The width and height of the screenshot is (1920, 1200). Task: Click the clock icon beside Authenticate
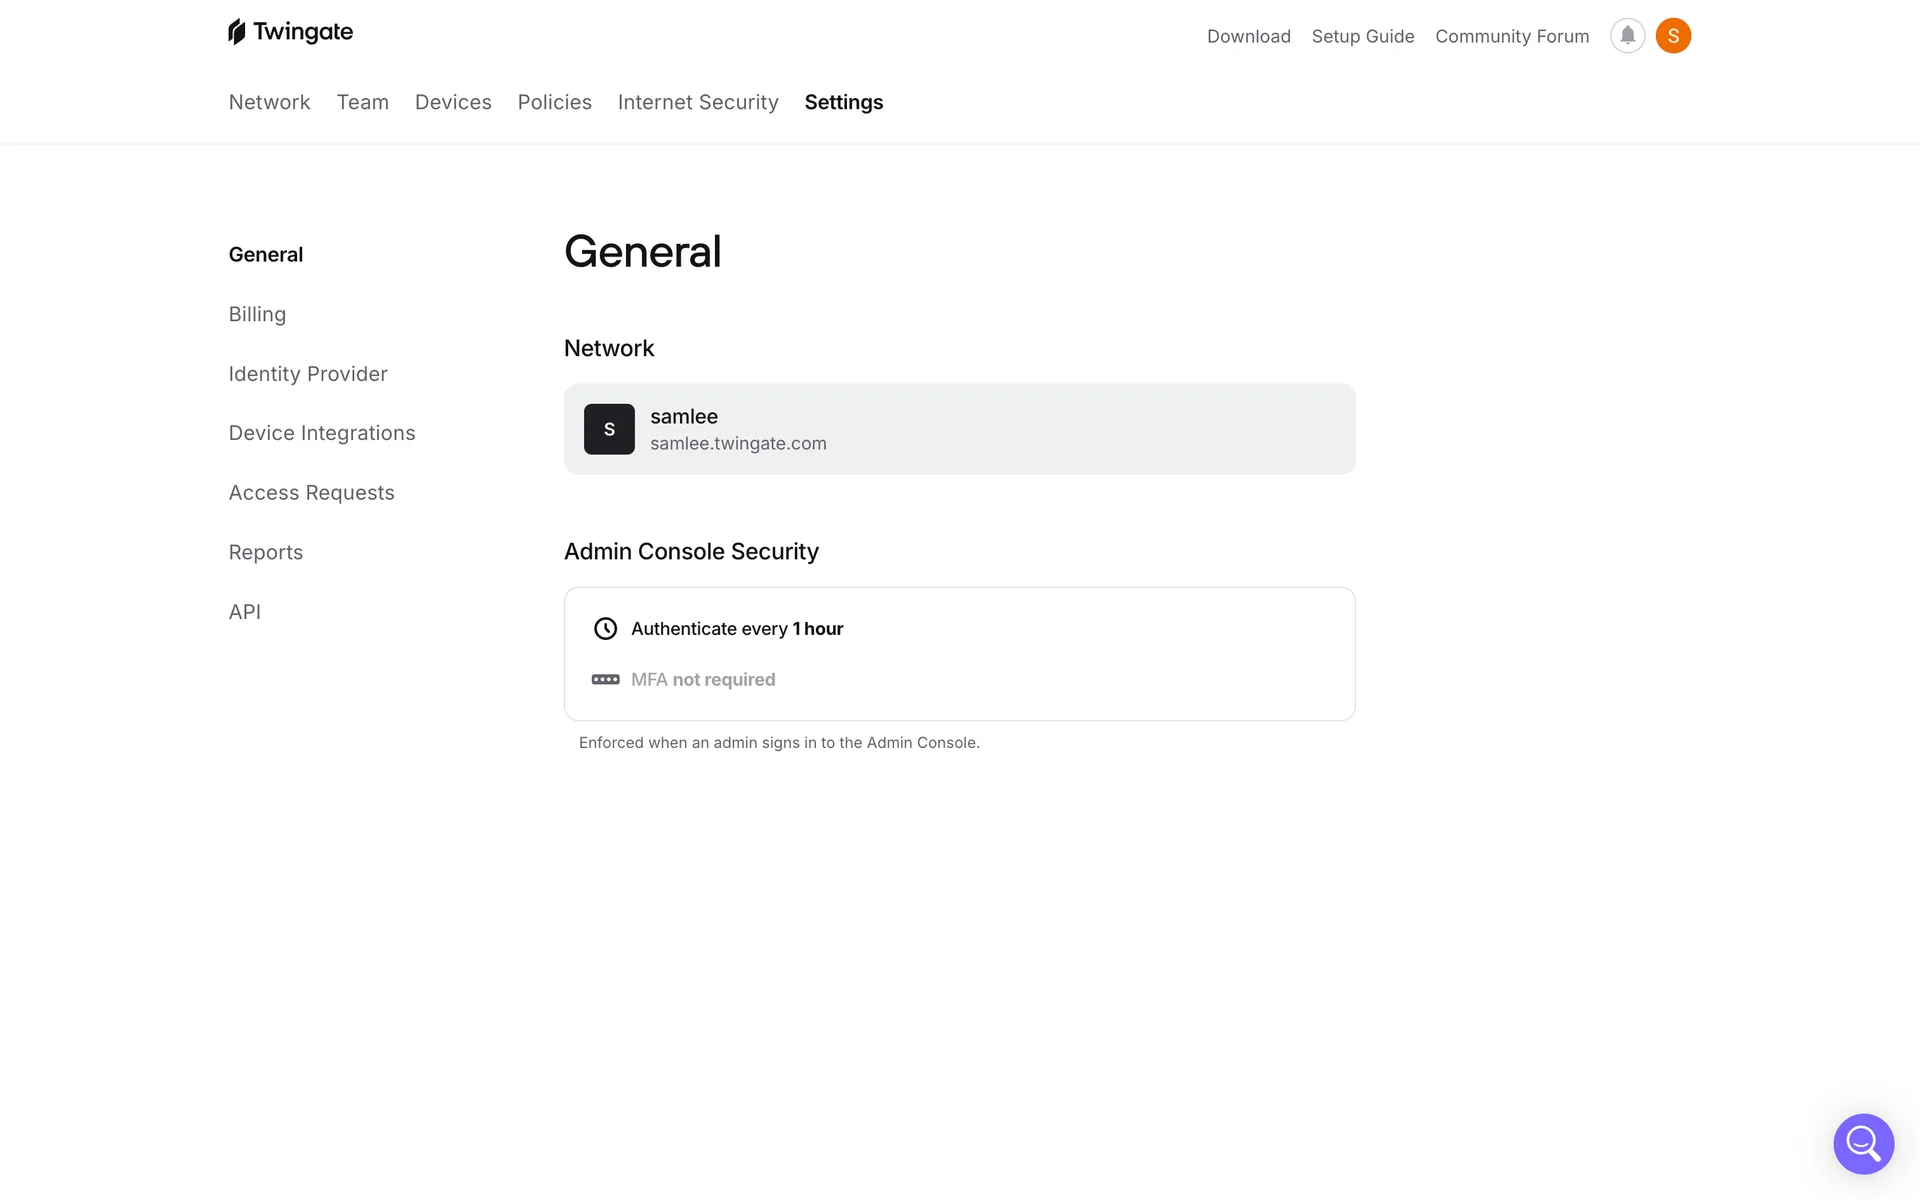click(605, 629)
